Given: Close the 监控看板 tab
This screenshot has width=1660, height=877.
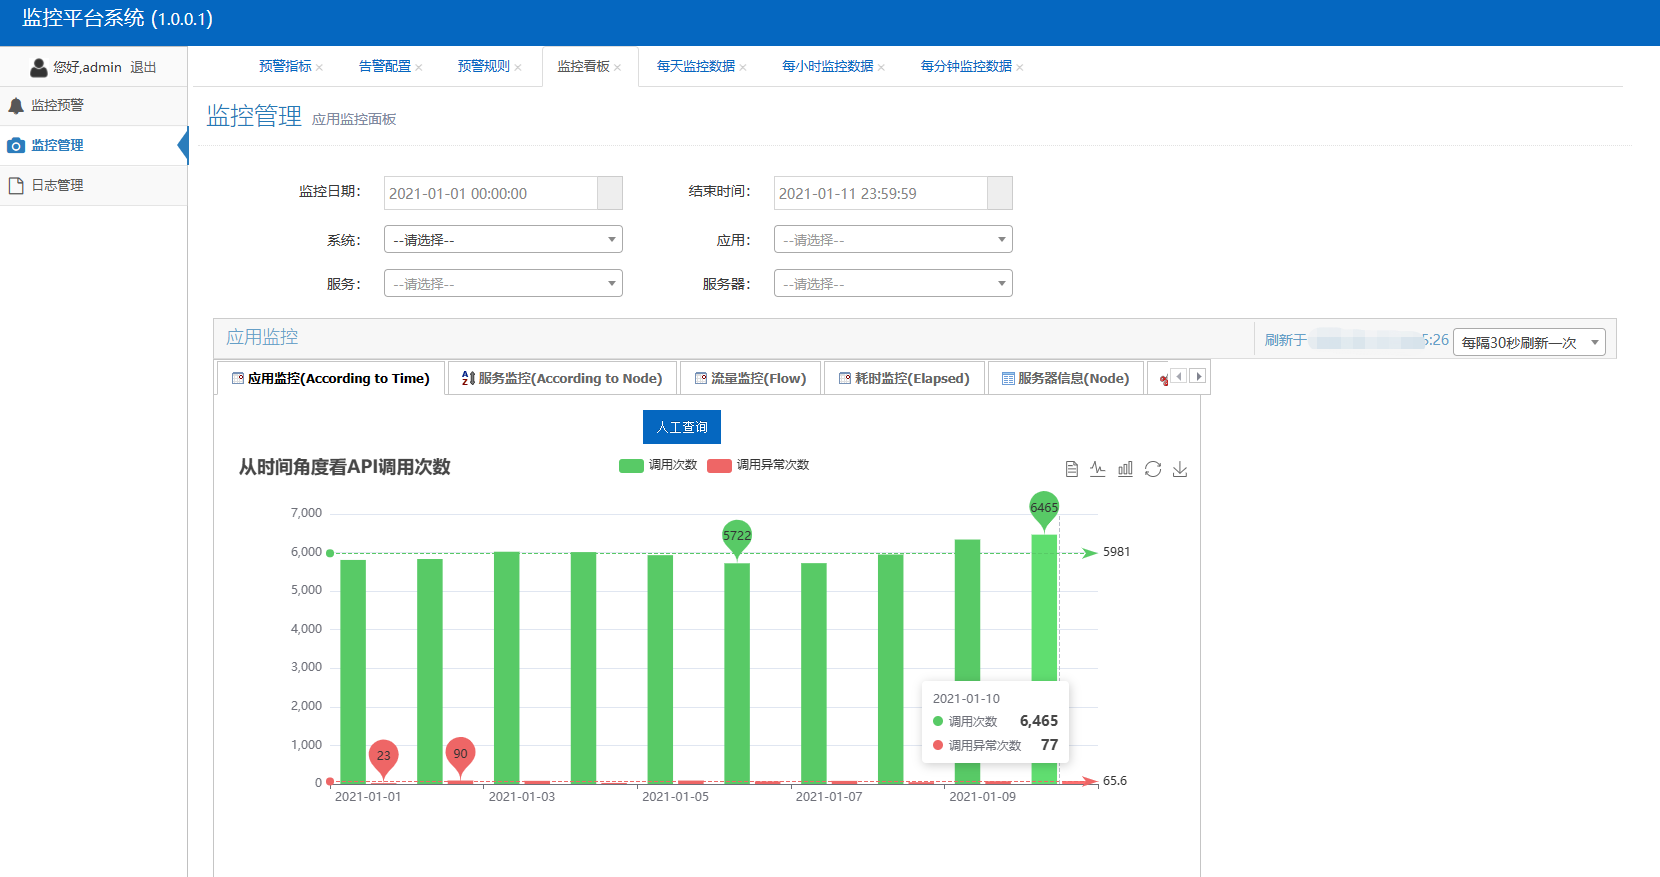Looking at the screenshot, I should [x=618, y=68].
